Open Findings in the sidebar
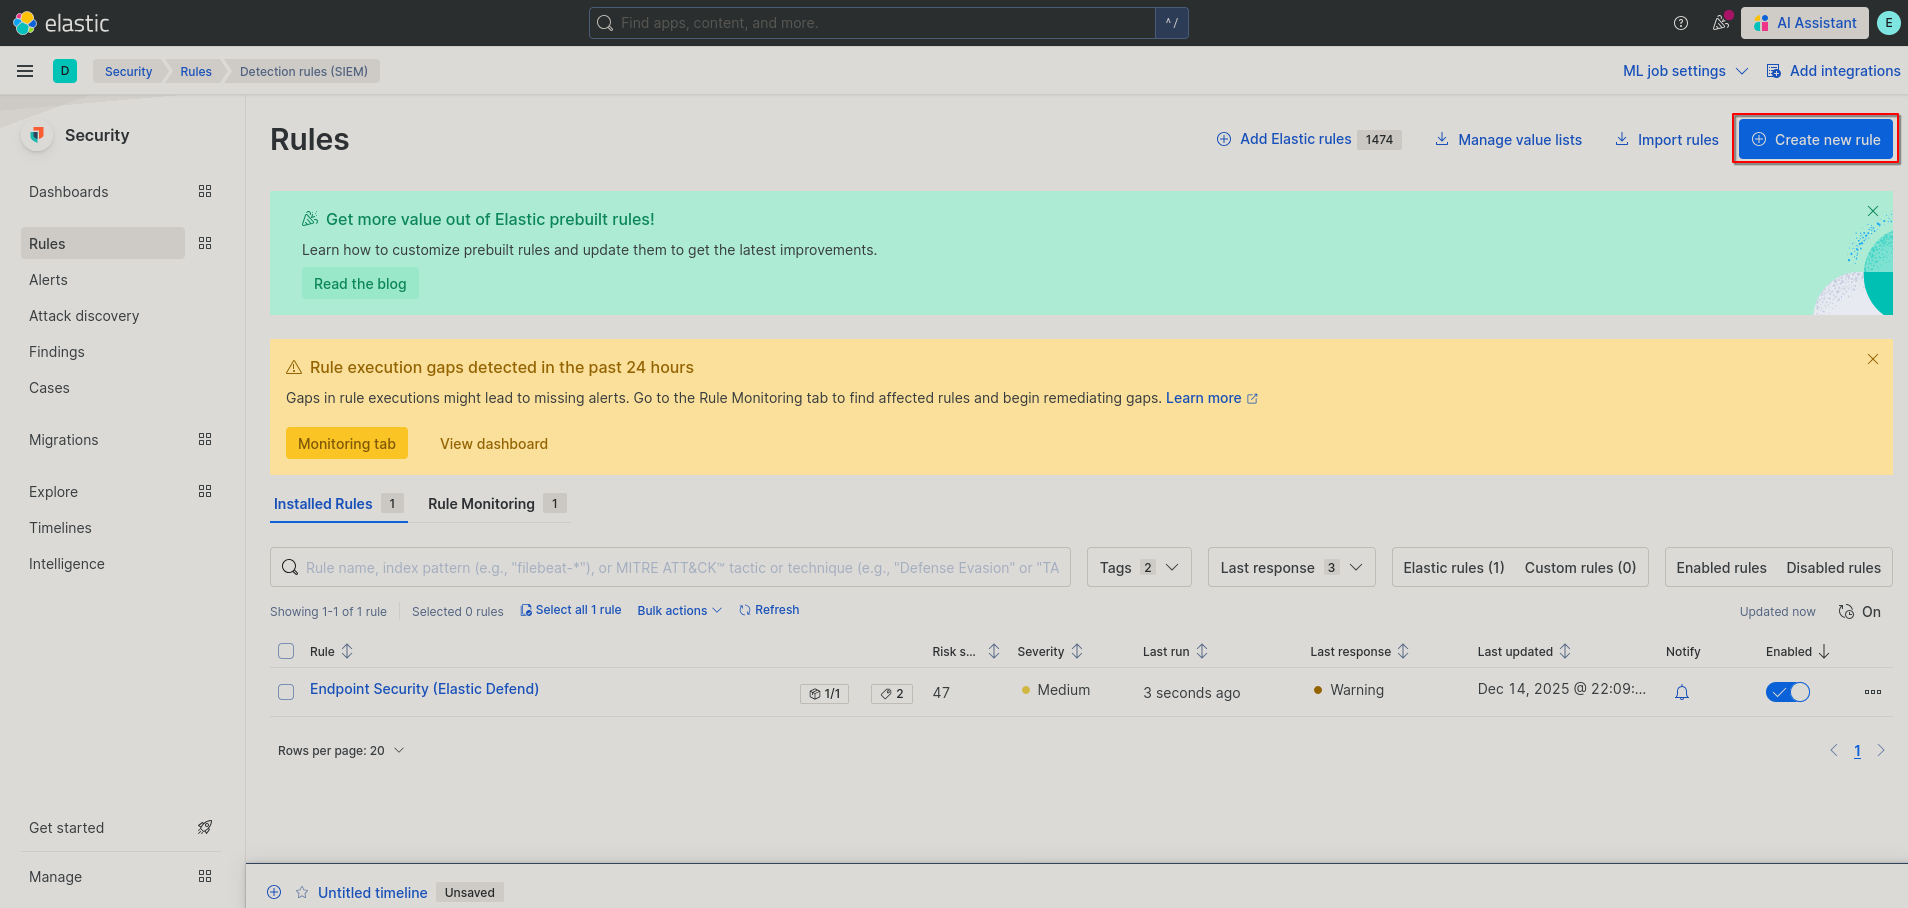Viewport: 1908px width, 908px height. pyautogui.click(x=57, y=351)
